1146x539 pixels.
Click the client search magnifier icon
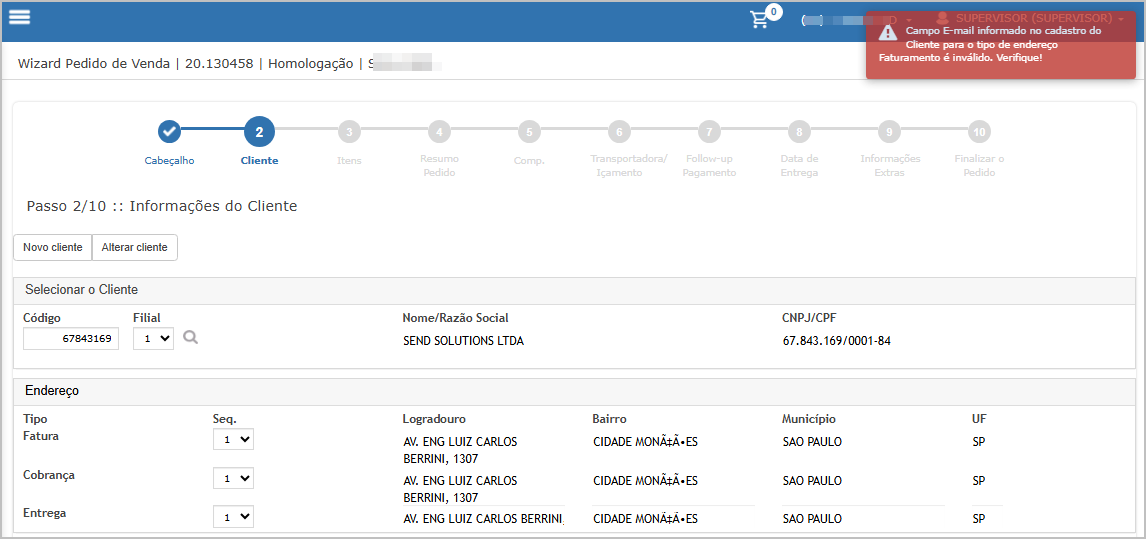tap(190, 338)
